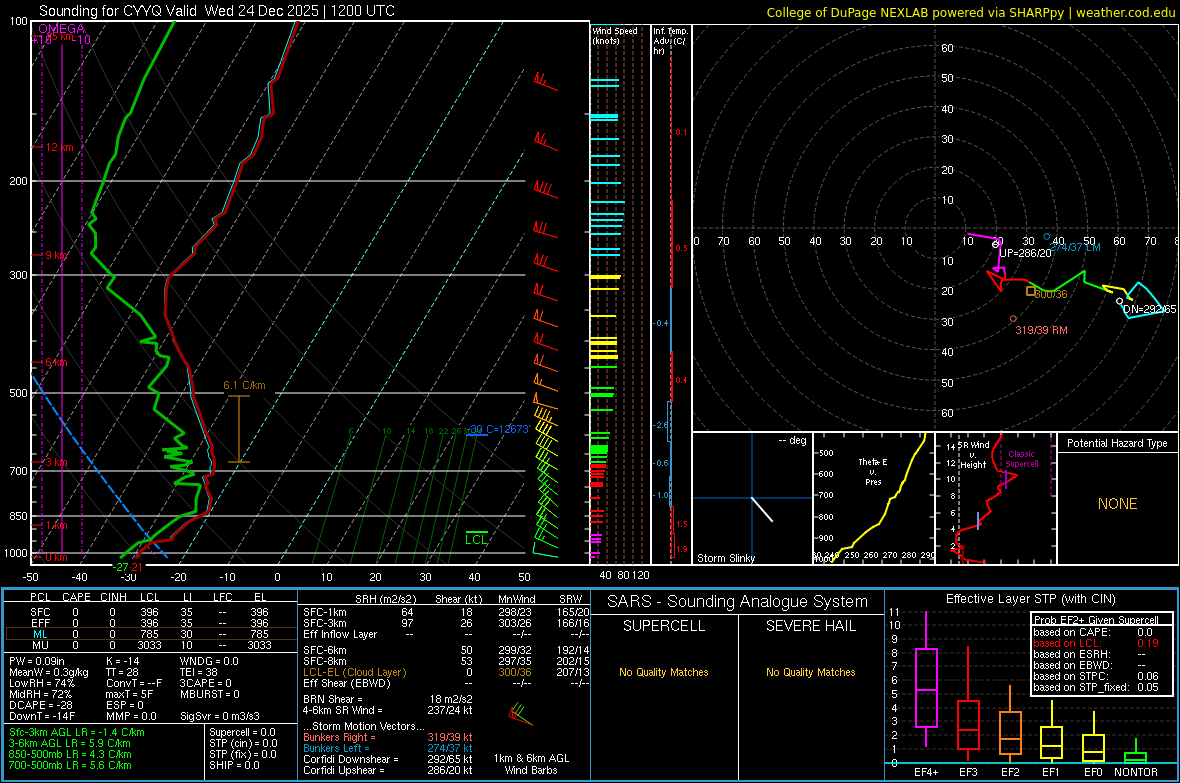Click the 6.1 C/km lapse rate label

[244, 385]
